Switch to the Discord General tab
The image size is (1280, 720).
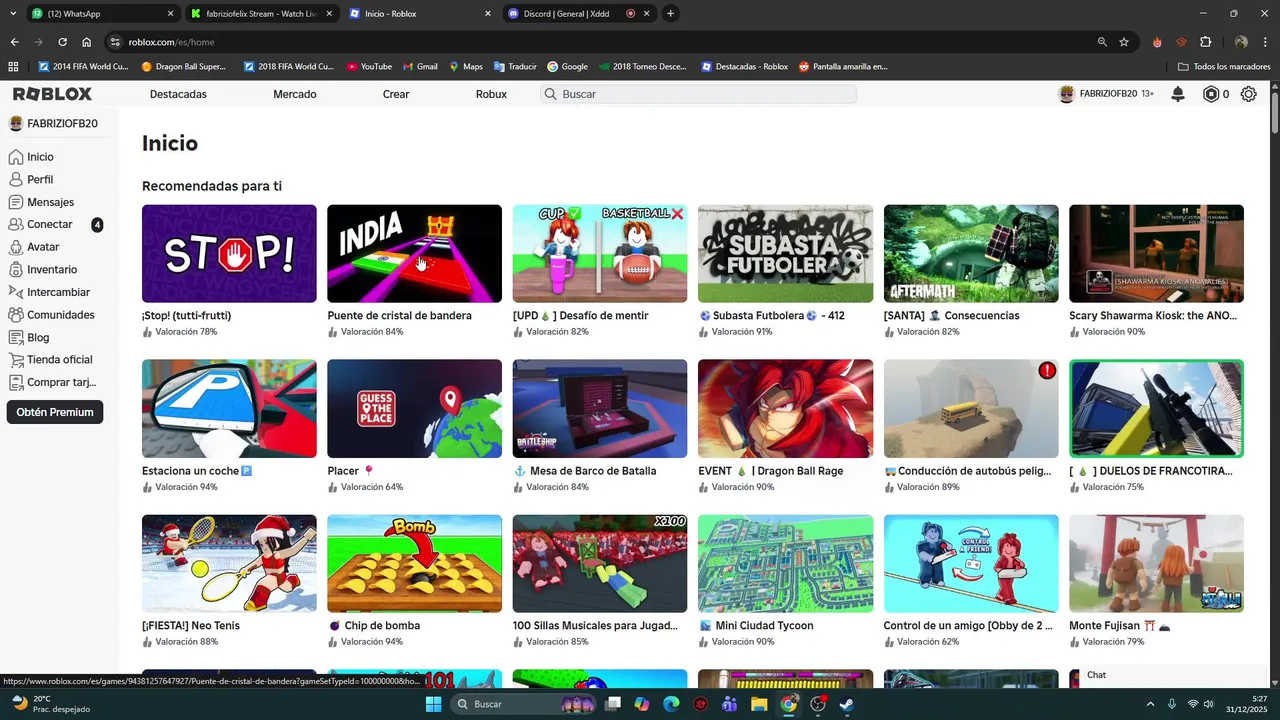(x=580, y=14)
